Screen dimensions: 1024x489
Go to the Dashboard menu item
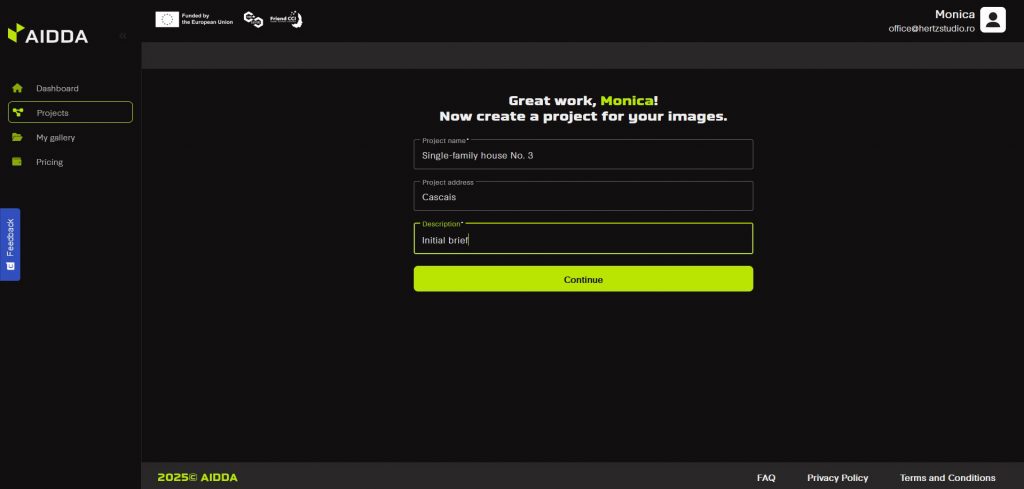[57, 88]
